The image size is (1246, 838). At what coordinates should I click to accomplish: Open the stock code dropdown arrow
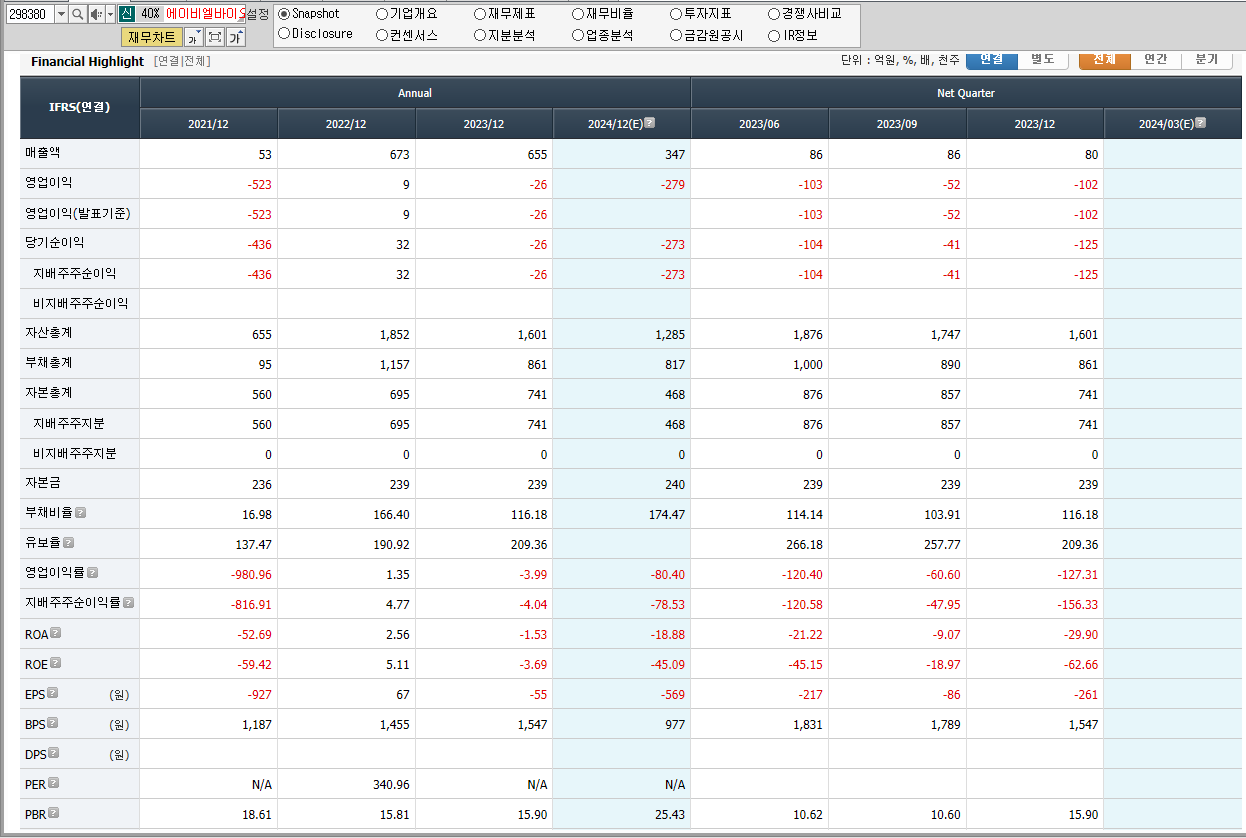pos(61,14)
